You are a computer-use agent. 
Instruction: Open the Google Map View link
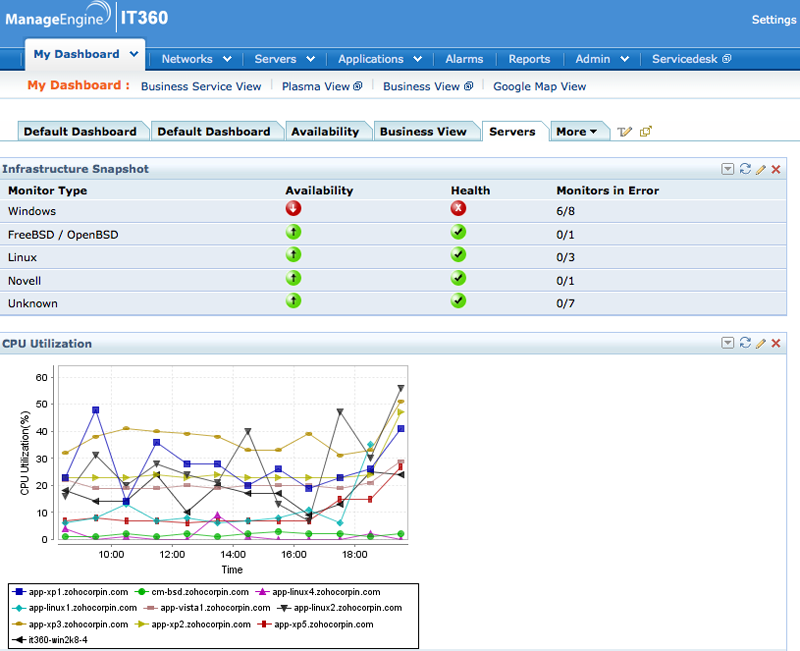pos(539,86)
